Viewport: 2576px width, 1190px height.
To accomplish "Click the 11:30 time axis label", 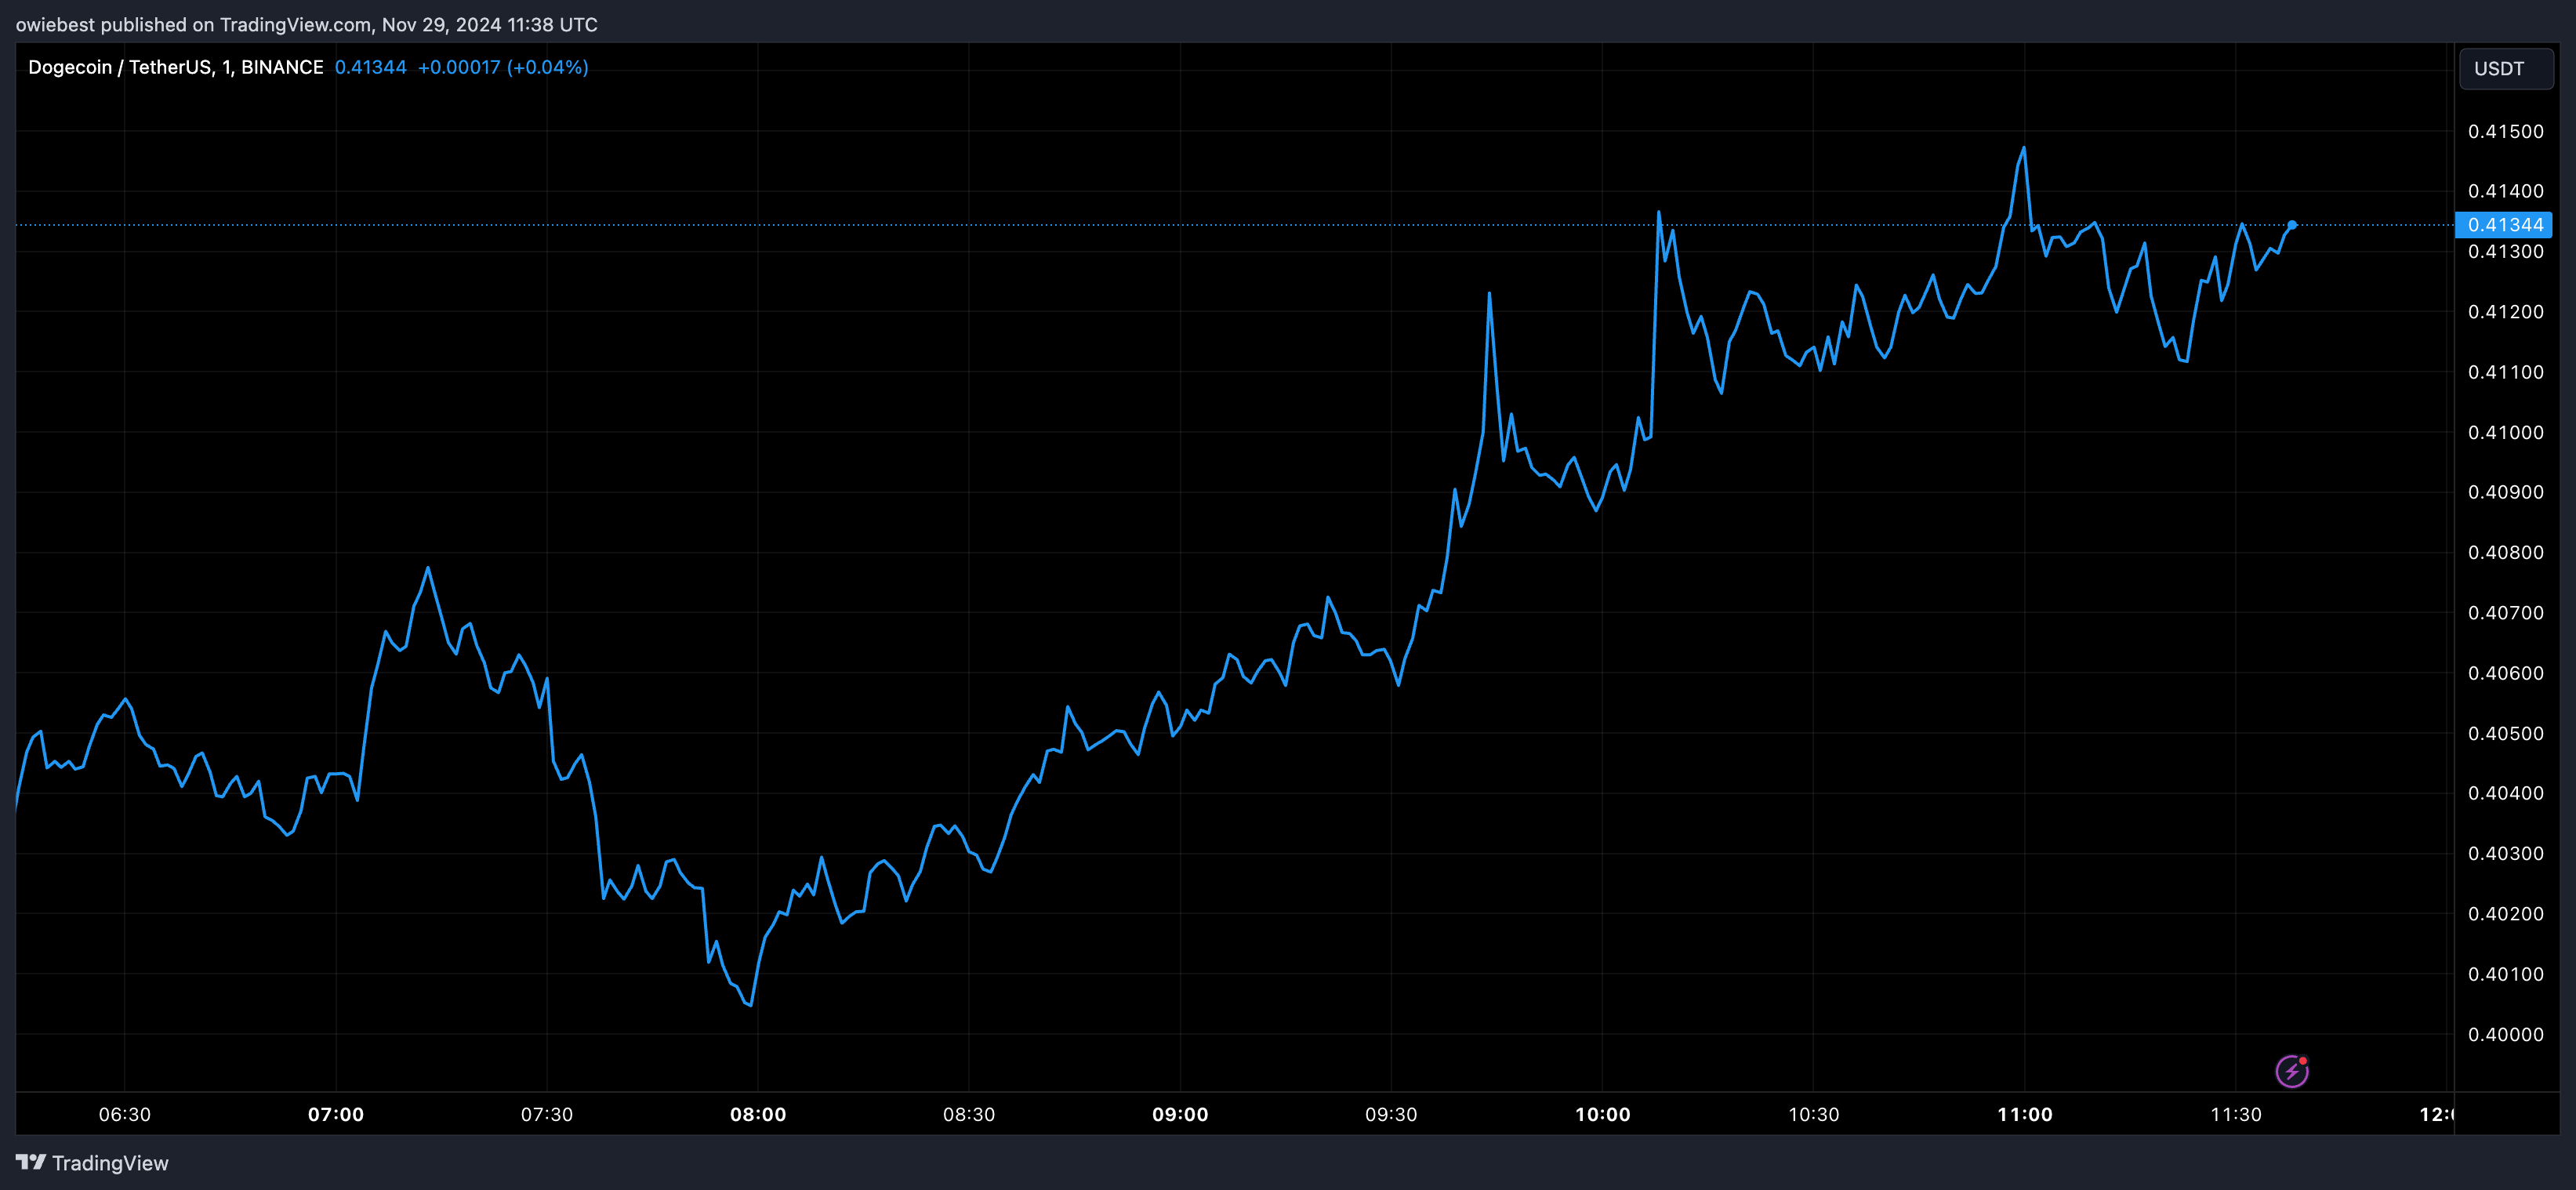I will point(2235,1114).
